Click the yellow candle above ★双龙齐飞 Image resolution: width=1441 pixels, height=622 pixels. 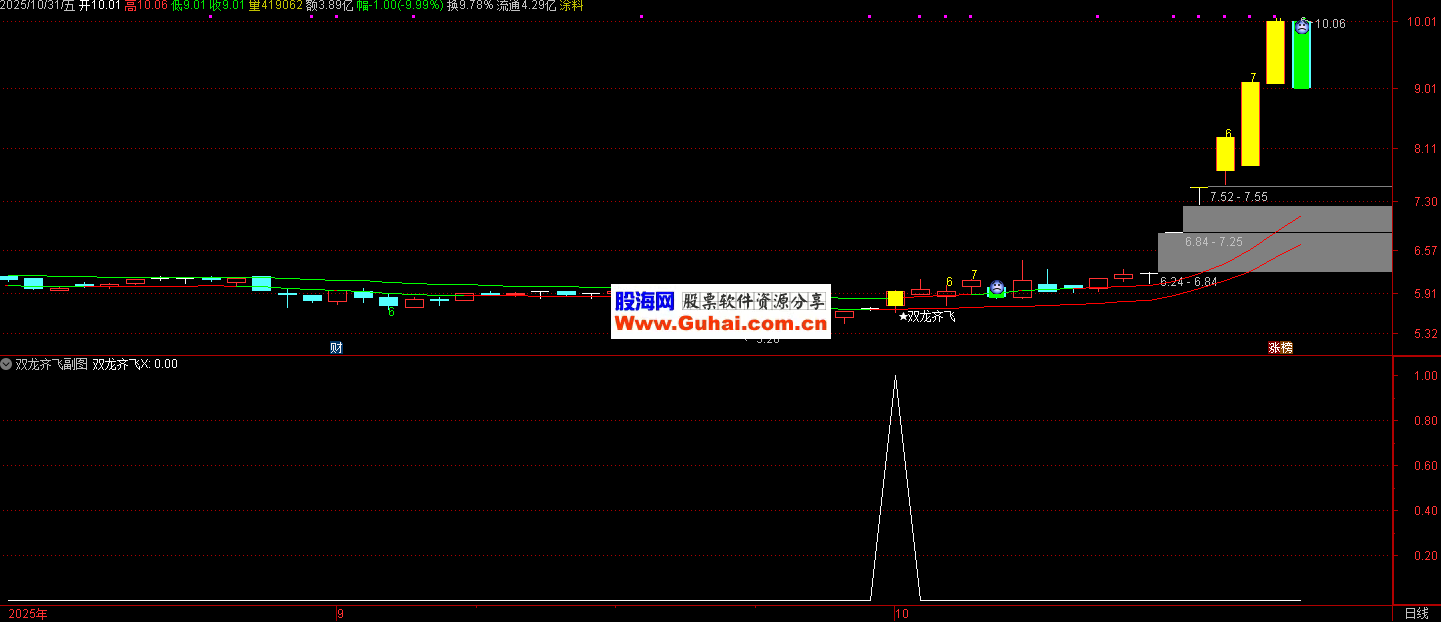coord(895,298)
